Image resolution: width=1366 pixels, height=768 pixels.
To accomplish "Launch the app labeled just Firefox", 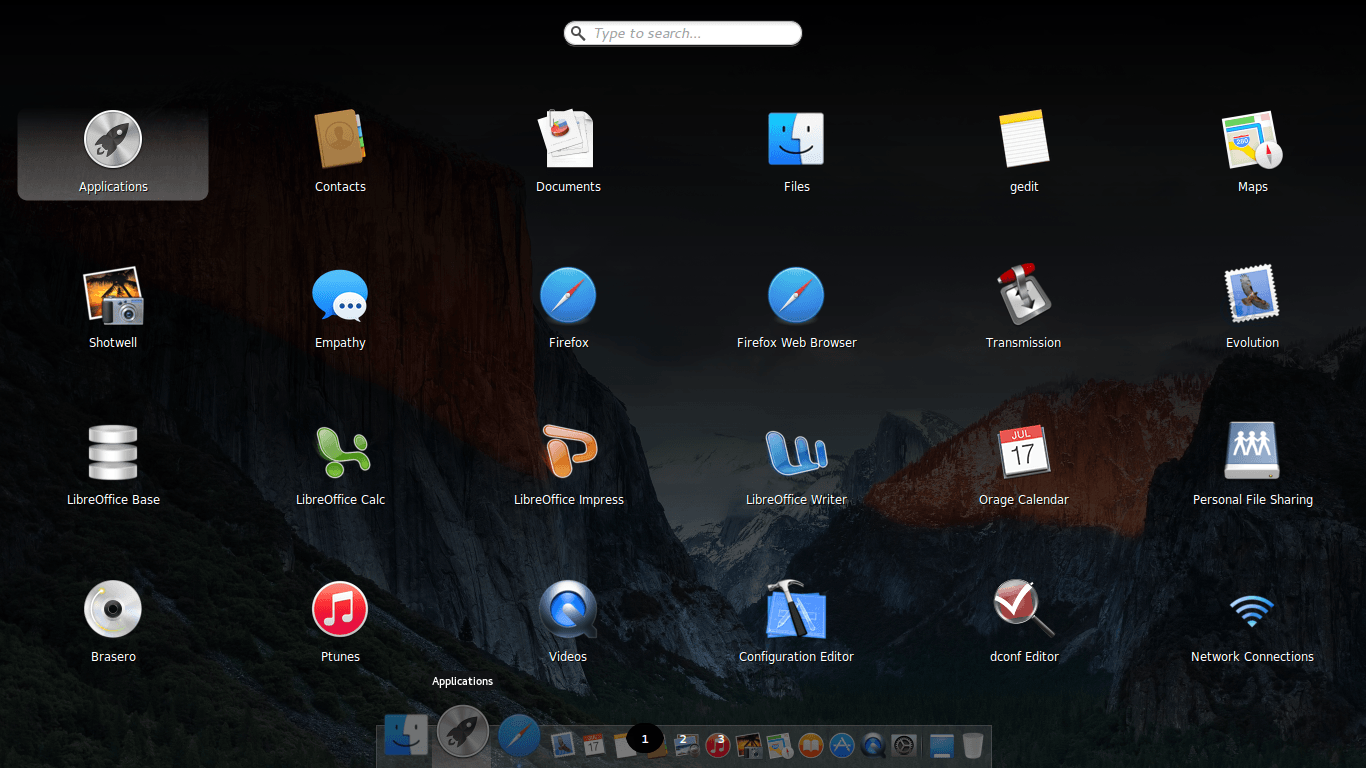I will click(568, 309).
